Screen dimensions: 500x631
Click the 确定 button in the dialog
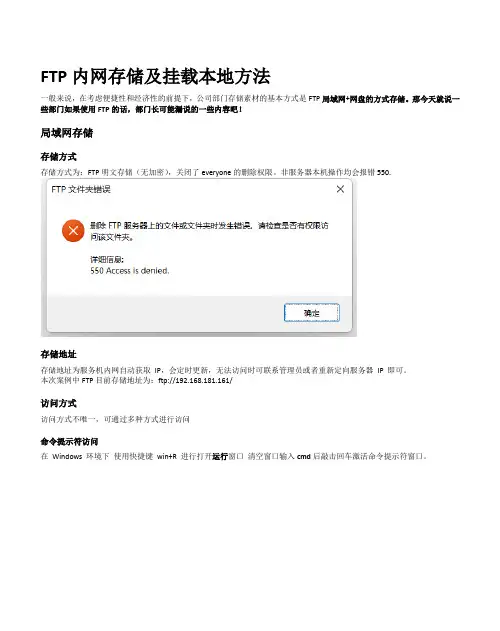(312, 313)
